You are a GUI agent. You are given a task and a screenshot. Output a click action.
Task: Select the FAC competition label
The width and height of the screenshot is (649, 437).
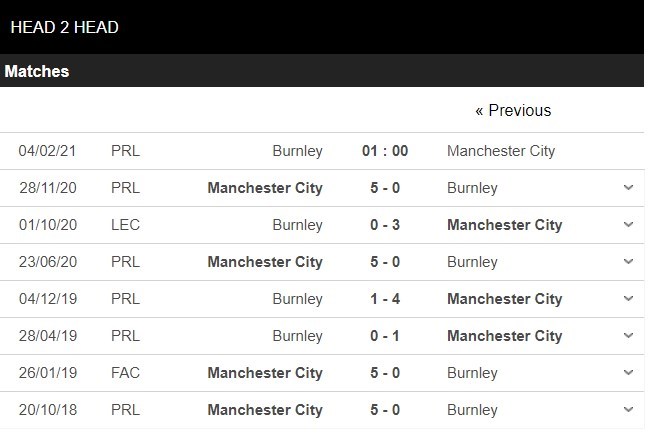(x=126, y=373)
